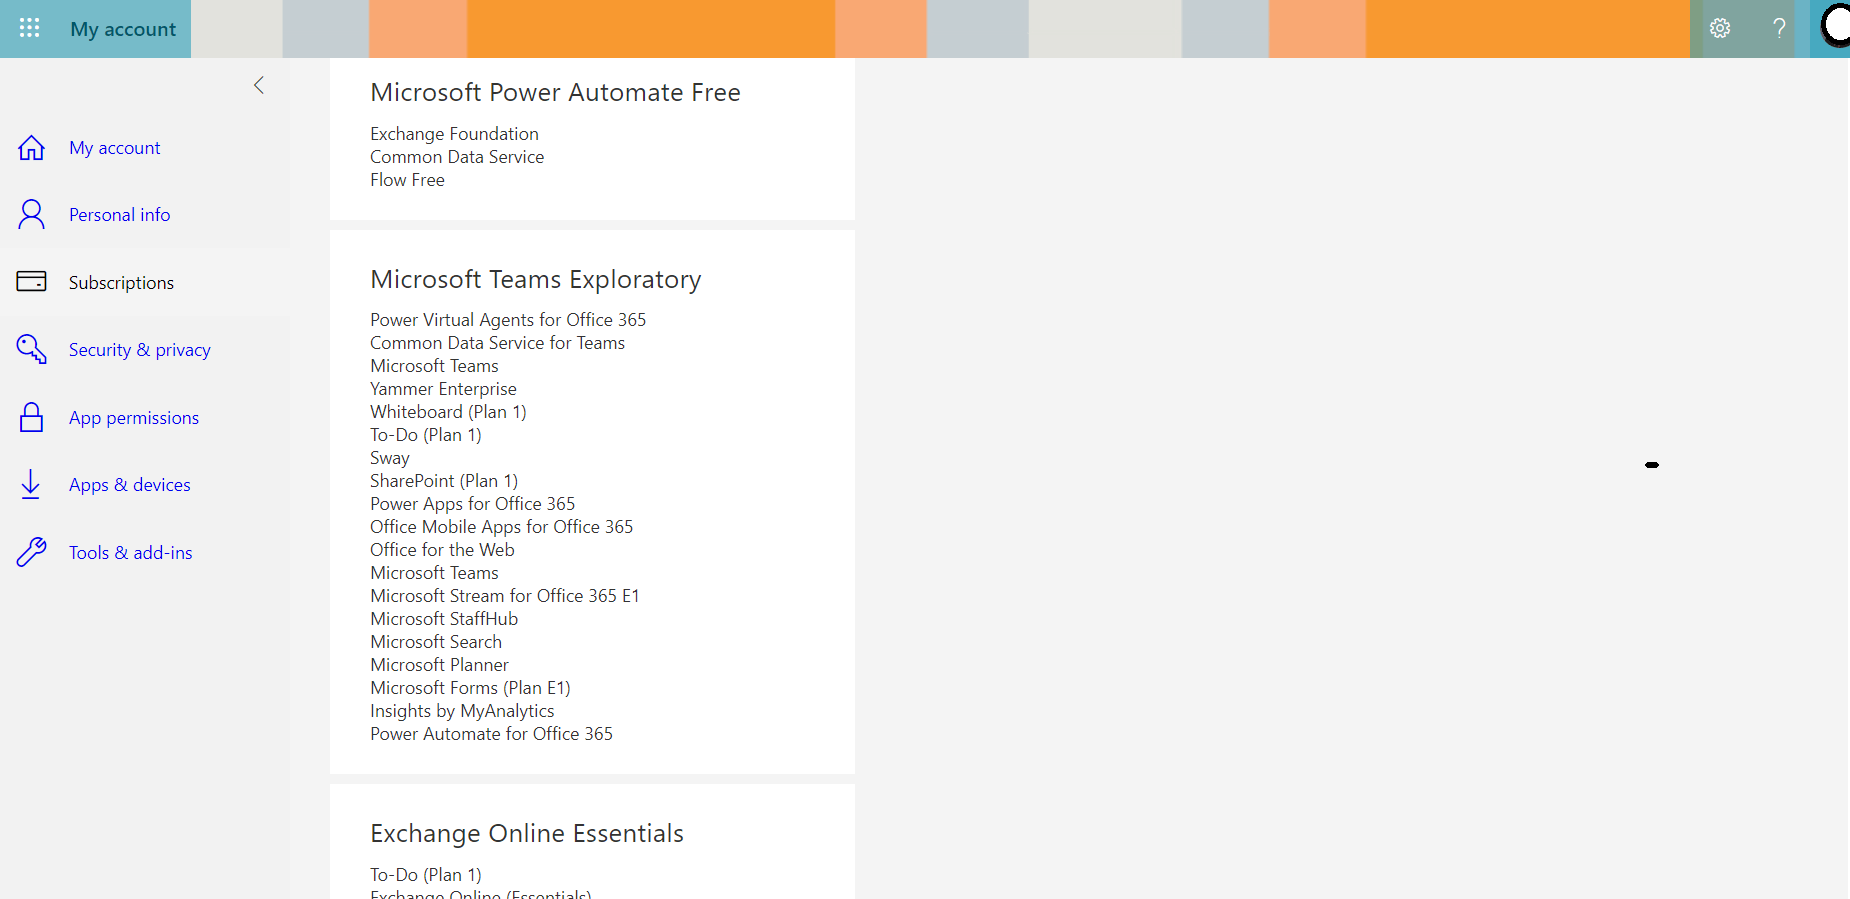Click Power Automate for Office 365
The width and height of the screenshot is (1850, 899).
tap(491, 734)
